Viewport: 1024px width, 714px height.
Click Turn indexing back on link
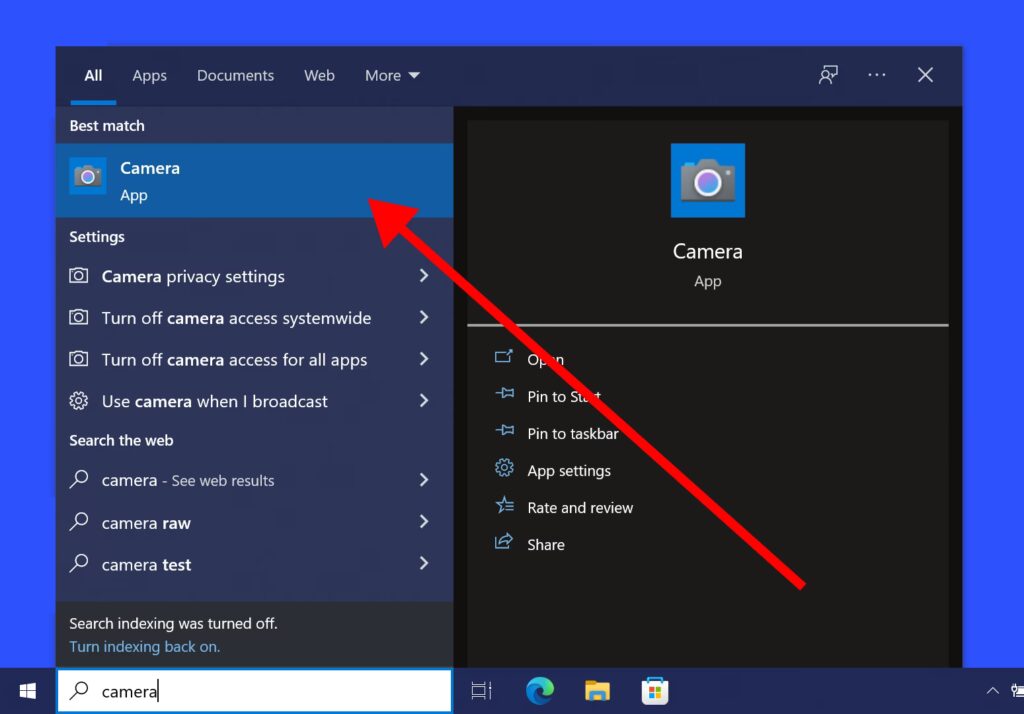point(144,647)
